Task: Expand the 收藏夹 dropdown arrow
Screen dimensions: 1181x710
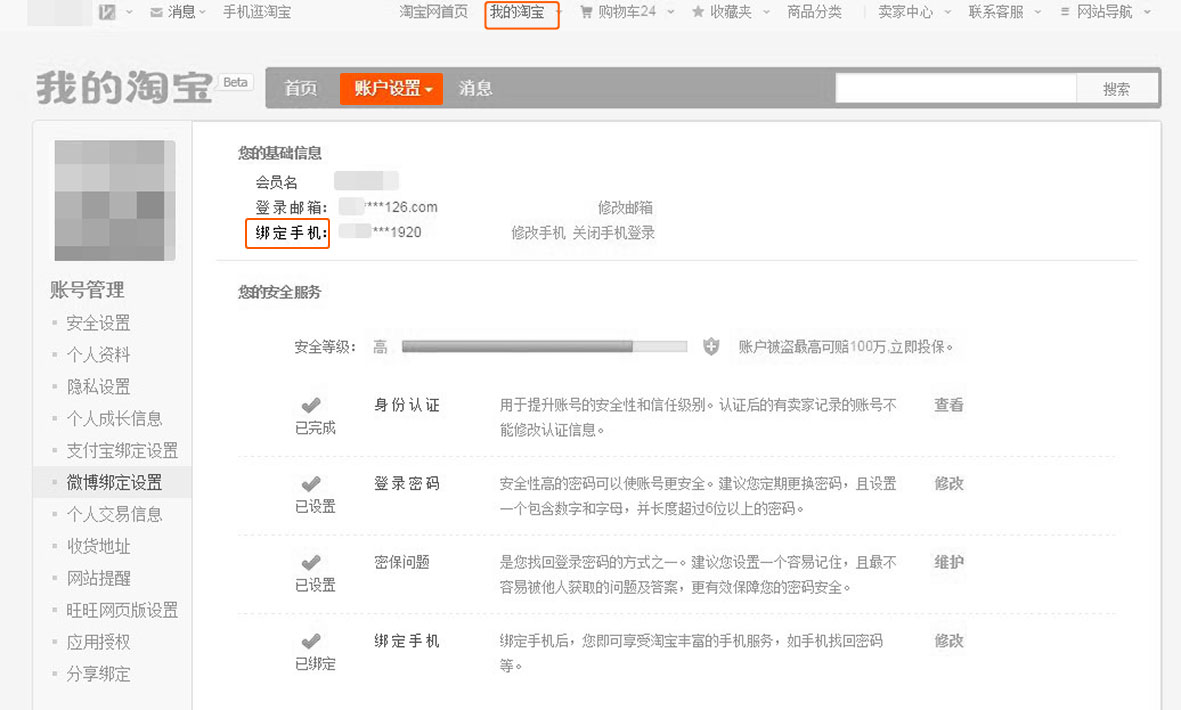Action: point(767,12)
